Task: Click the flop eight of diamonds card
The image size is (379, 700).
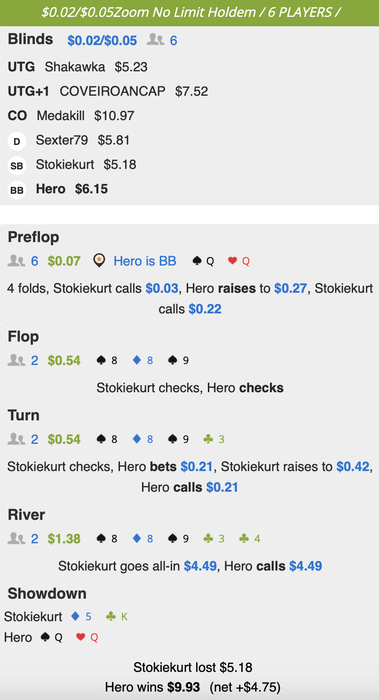Action: (143, 360)
